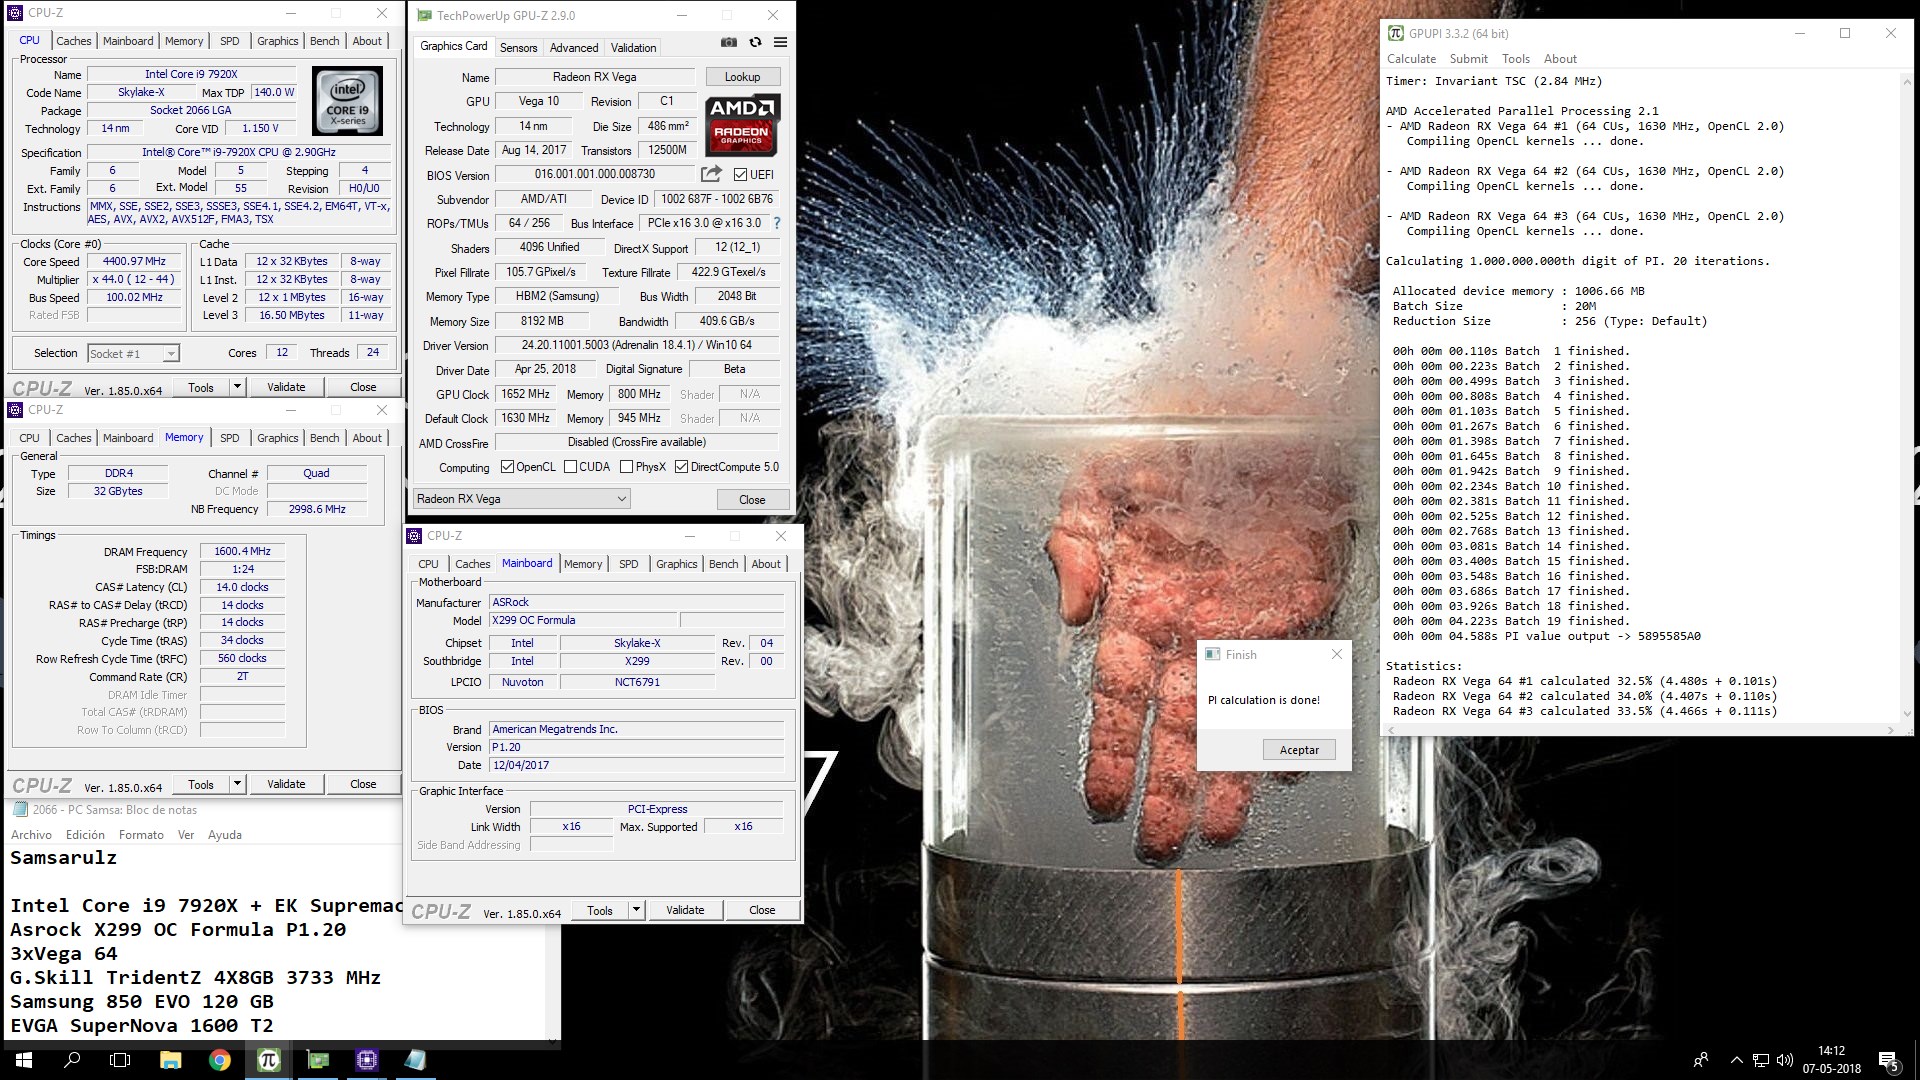Click Tools button in Mainboard CPU-Z window
Image resolution: width=1920 pixels, height=1080 pixels.
pos(600,910)
